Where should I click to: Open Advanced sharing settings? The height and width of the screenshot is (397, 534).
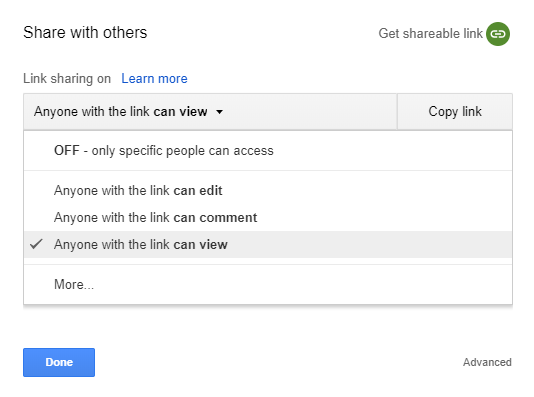coord(487,362)
